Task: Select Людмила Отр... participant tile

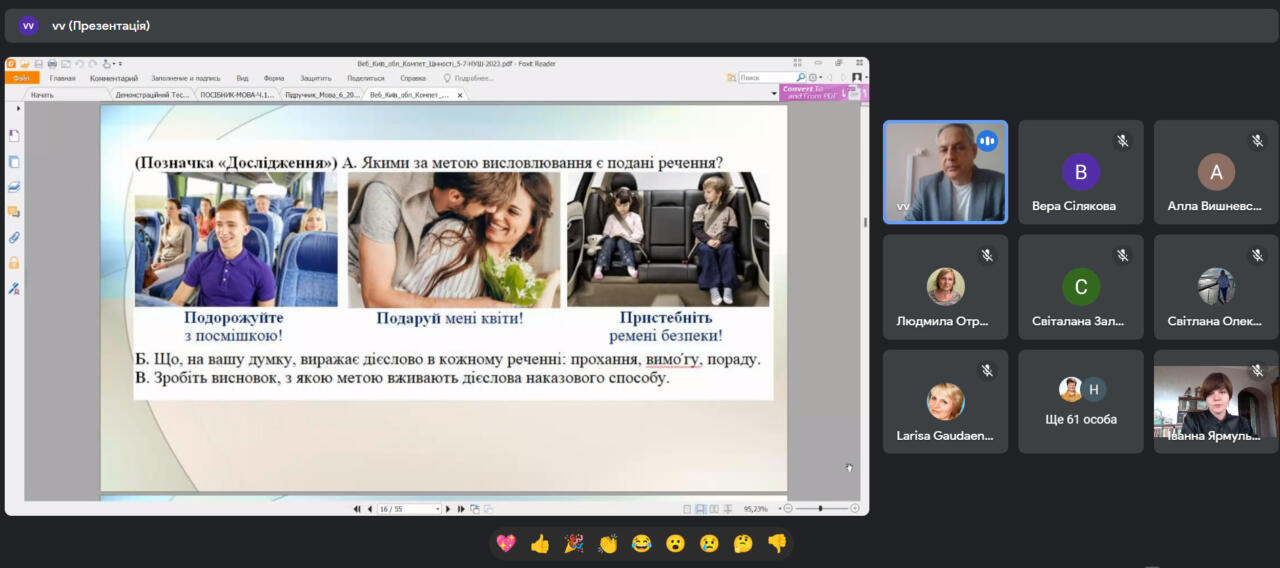Action: coord(945,287)
